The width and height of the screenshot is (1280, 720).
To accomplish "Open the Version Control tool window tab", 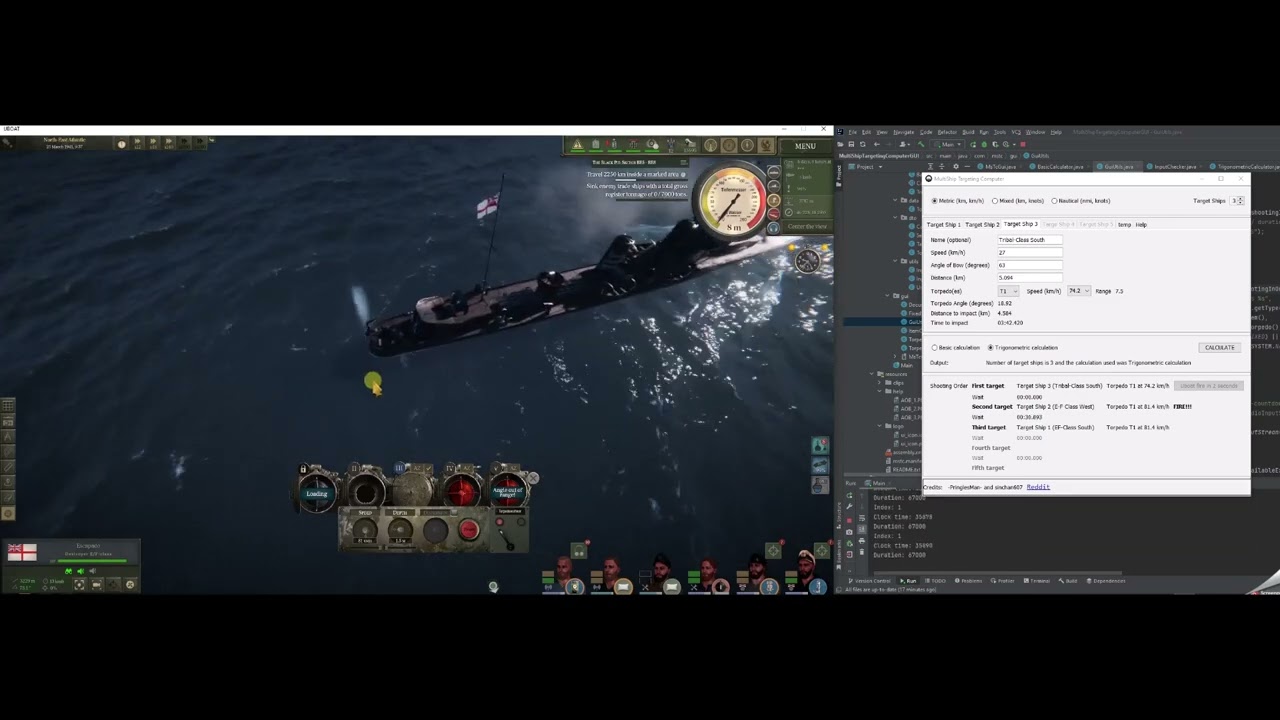I will [870, 581].
